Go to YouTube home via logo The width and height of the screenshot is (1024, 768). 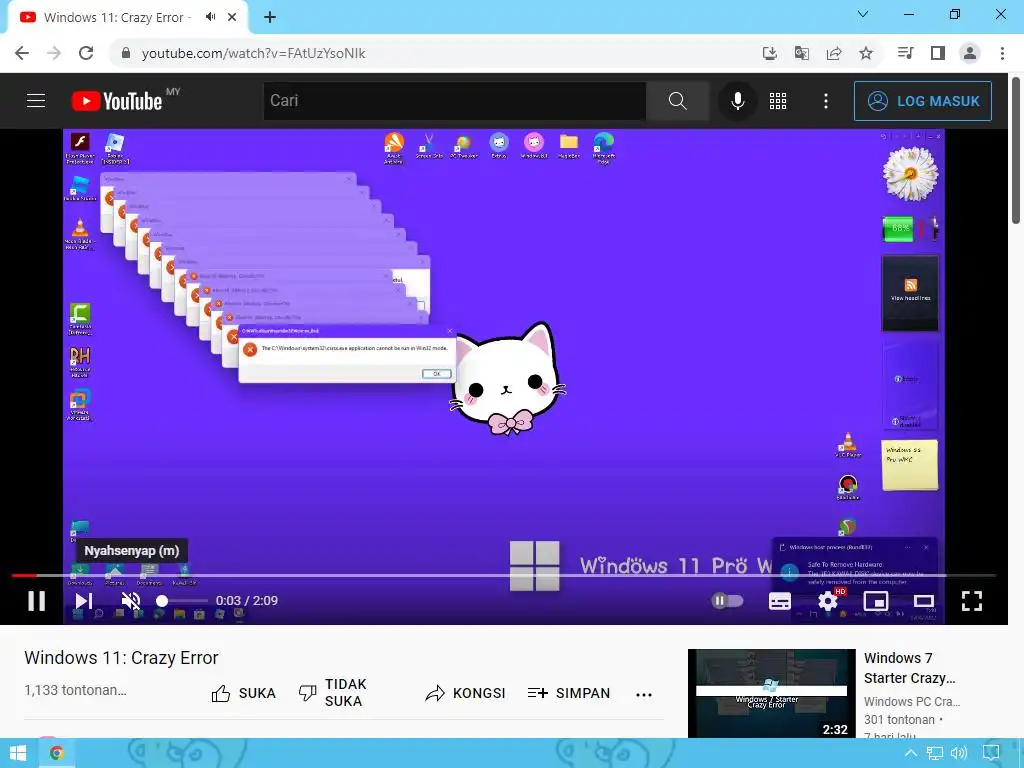click(x=117, y=101)
